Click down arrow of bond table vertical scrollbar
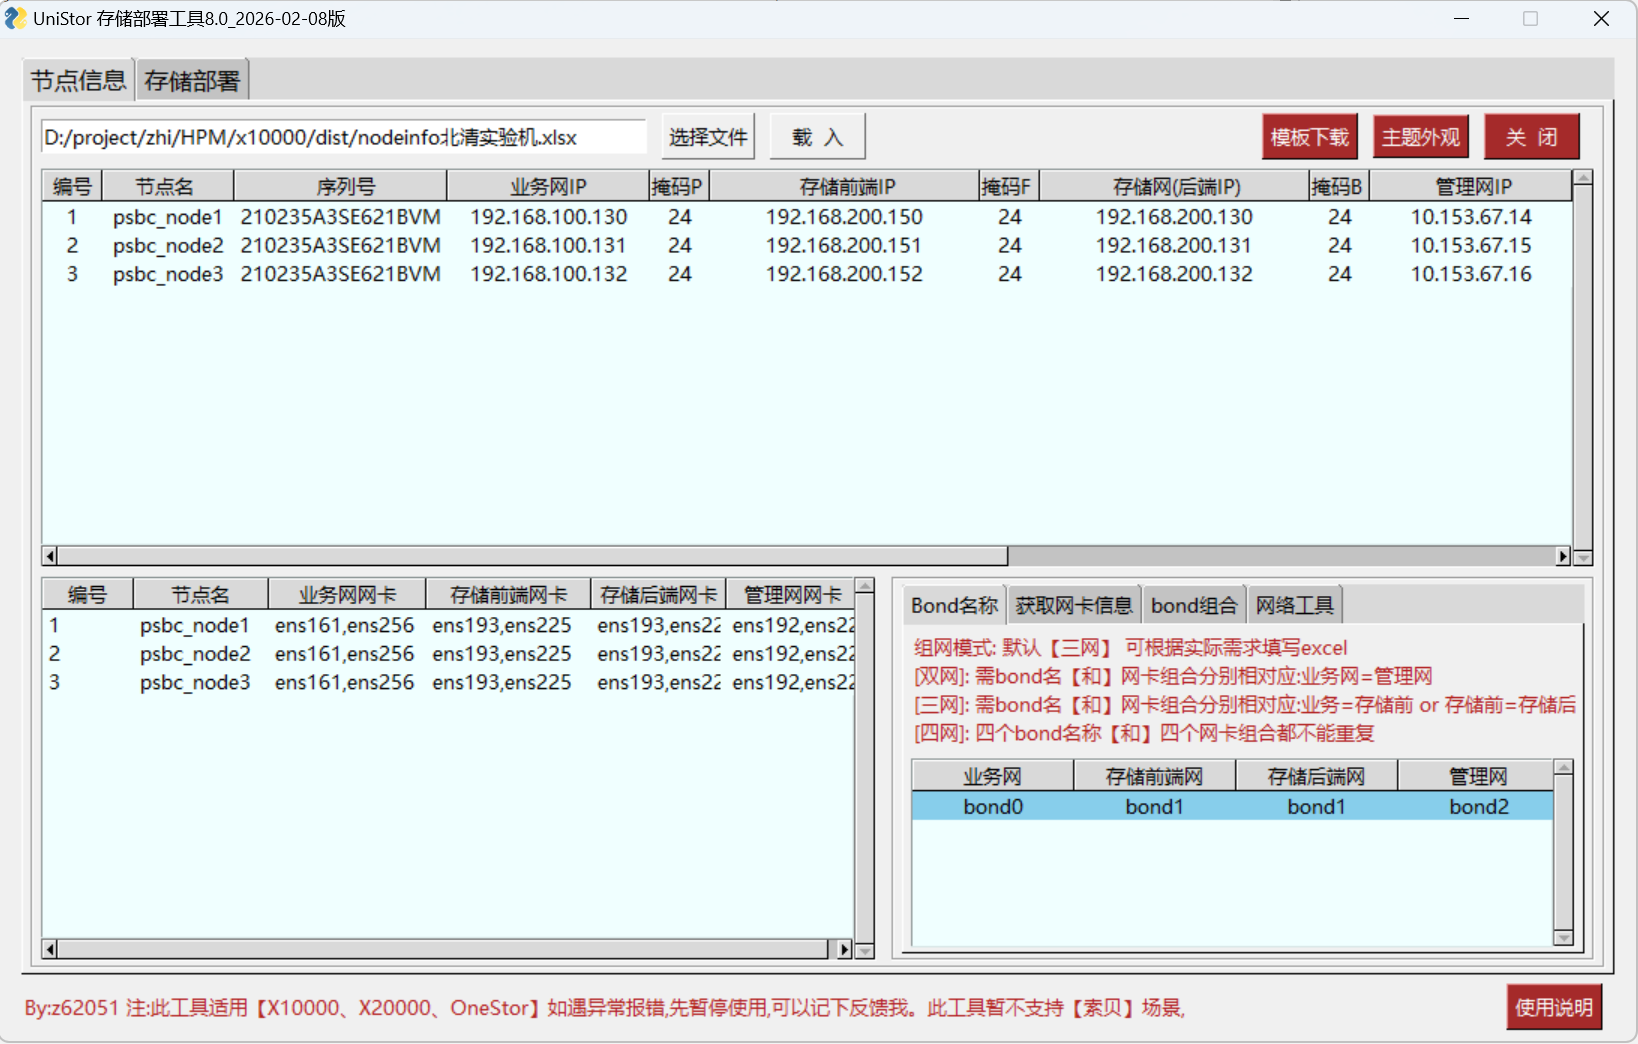1638x1044 pixels. 1563,937
